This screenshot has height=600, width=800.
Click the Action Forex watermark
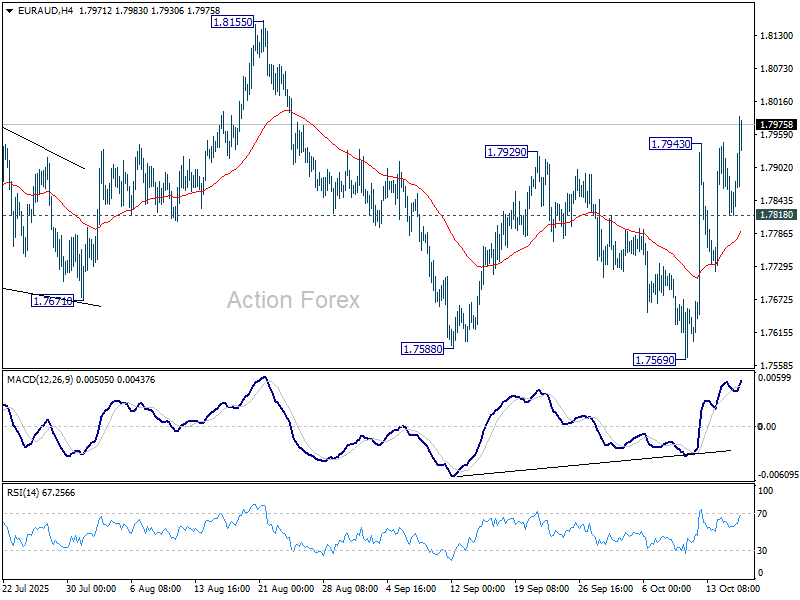pyautogui.click(x=293, y=300)
